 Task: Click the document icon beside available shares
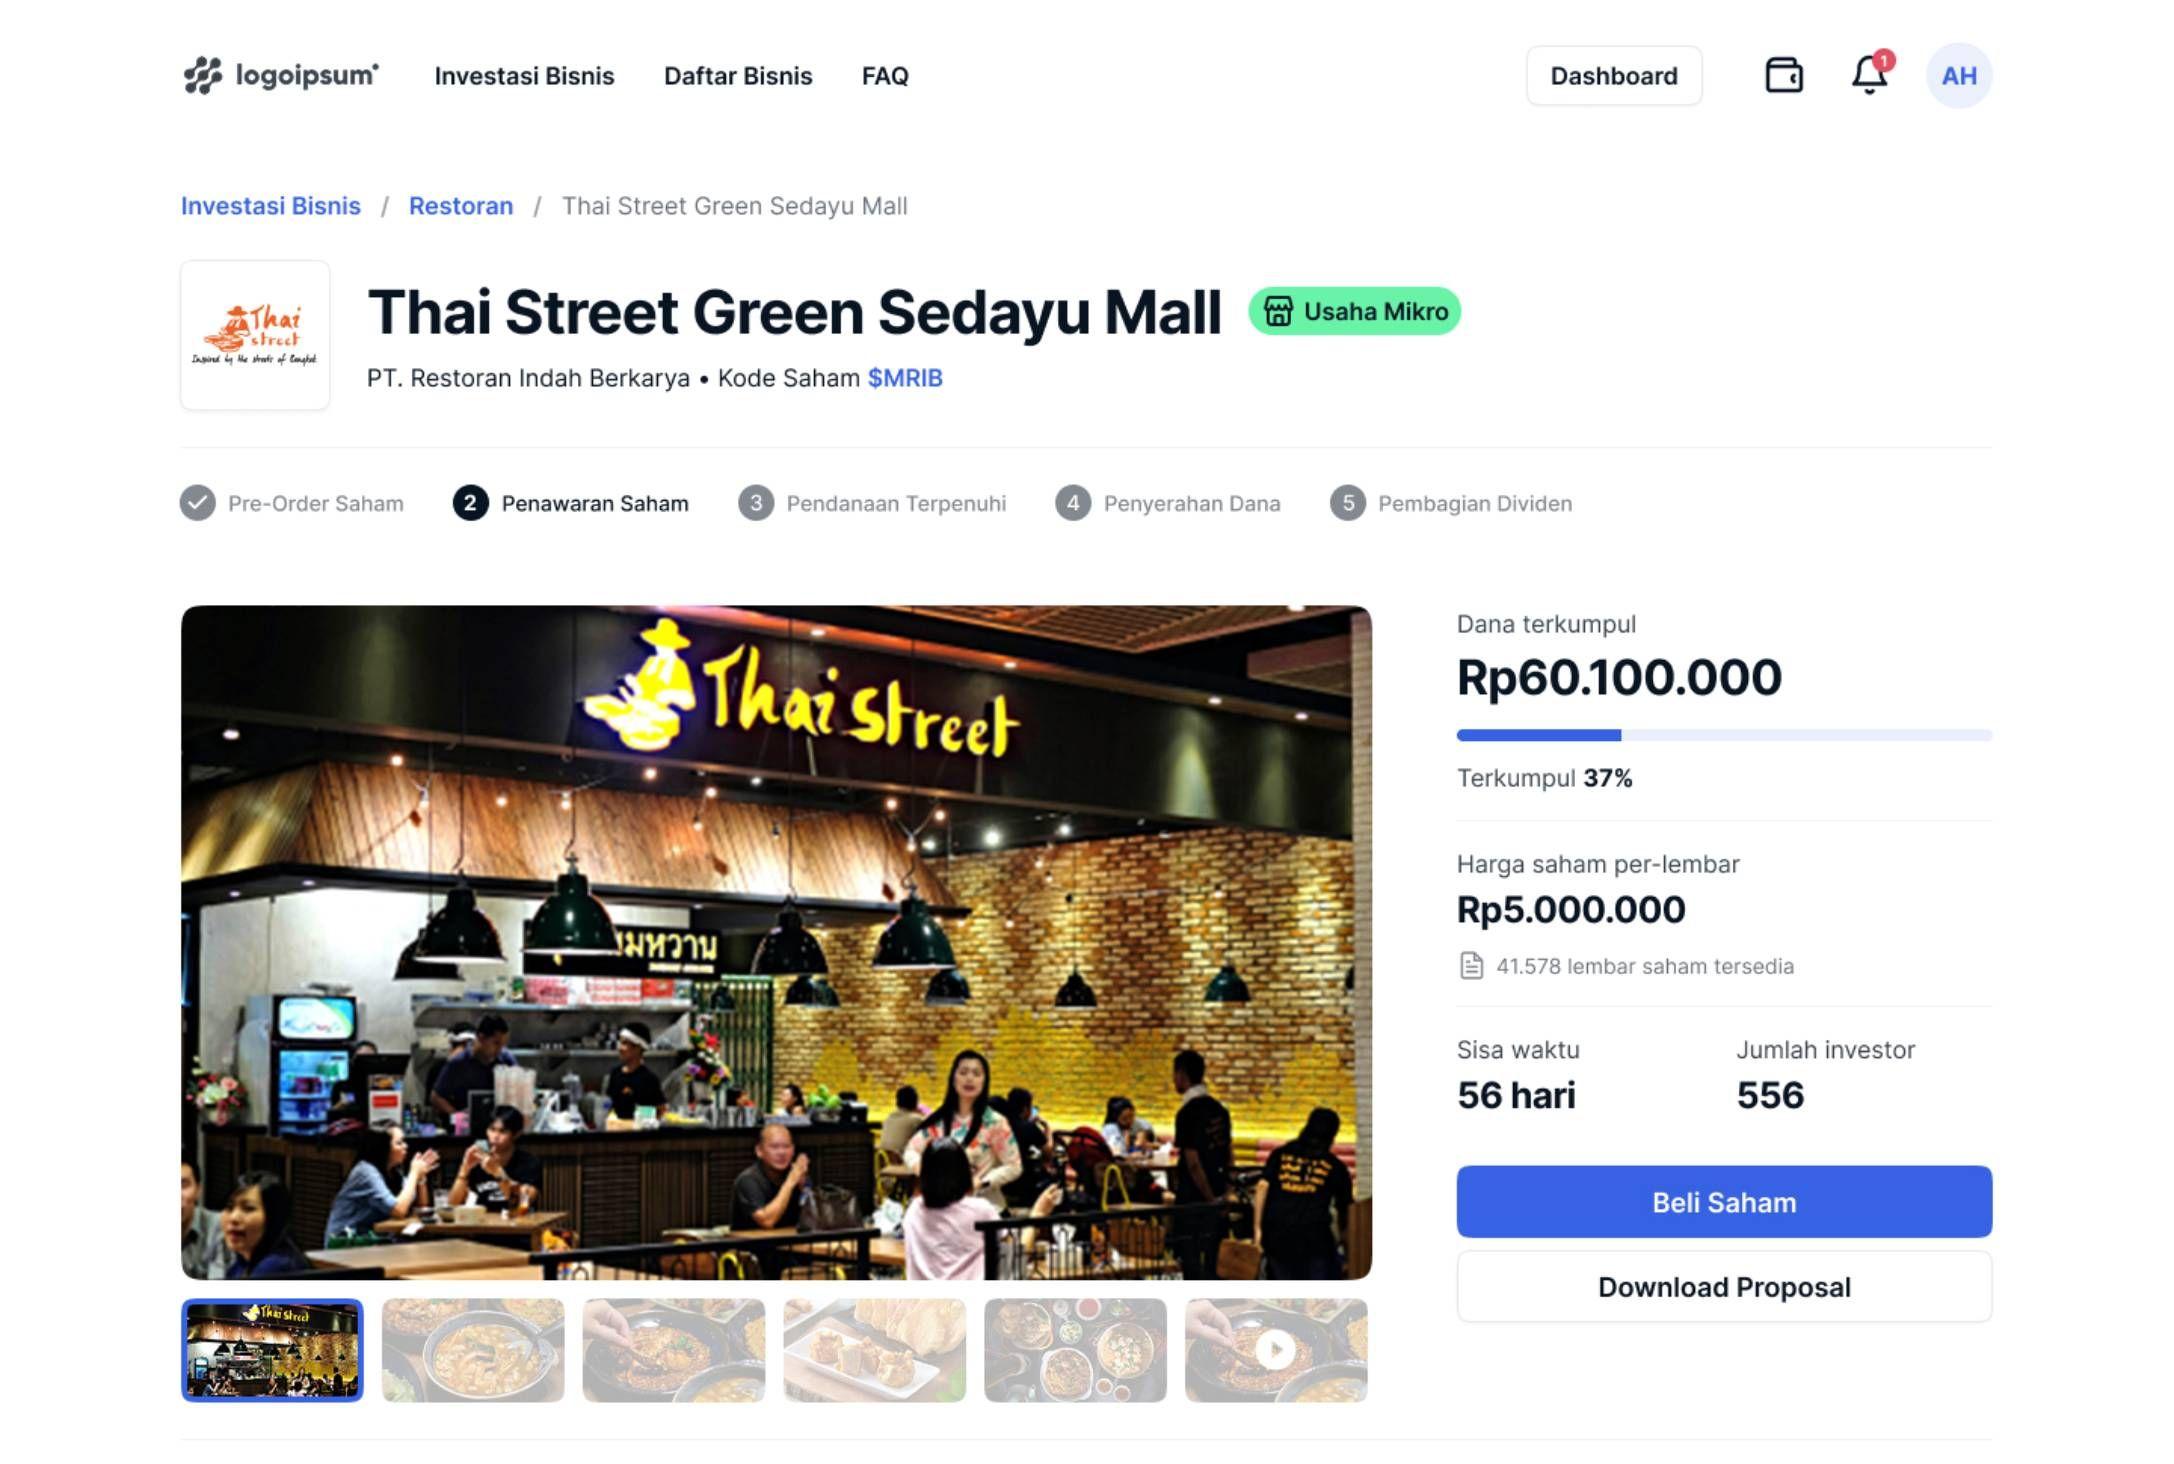tap(1471, 966)
